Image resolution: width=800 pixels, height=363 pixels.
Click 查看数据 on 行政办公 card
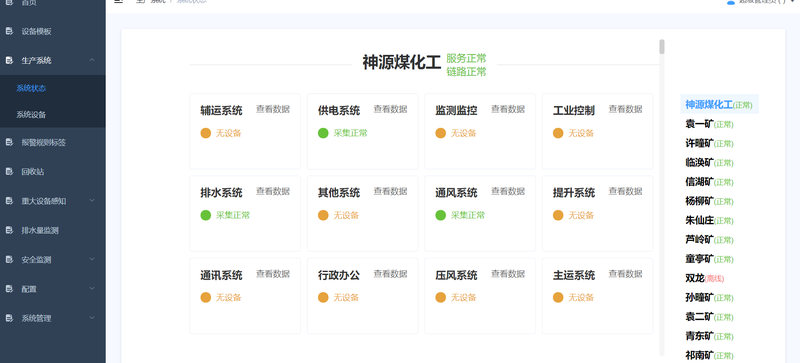(x=390, y=274)
